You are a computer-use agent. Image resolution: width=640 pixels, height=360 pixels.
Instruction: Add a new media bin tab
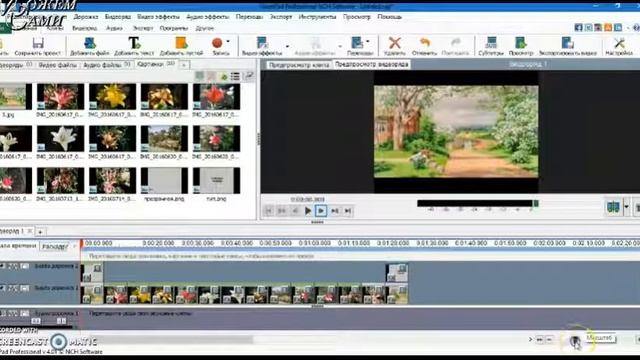click(x=184, y=65)
